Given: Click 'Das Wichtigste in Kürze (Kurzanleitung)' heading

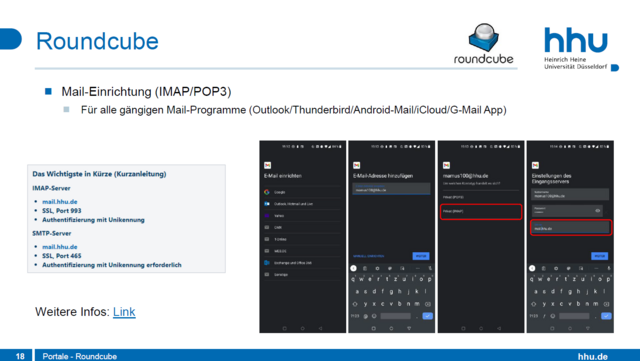Looking at the screenshot, I should coord(99,174).
